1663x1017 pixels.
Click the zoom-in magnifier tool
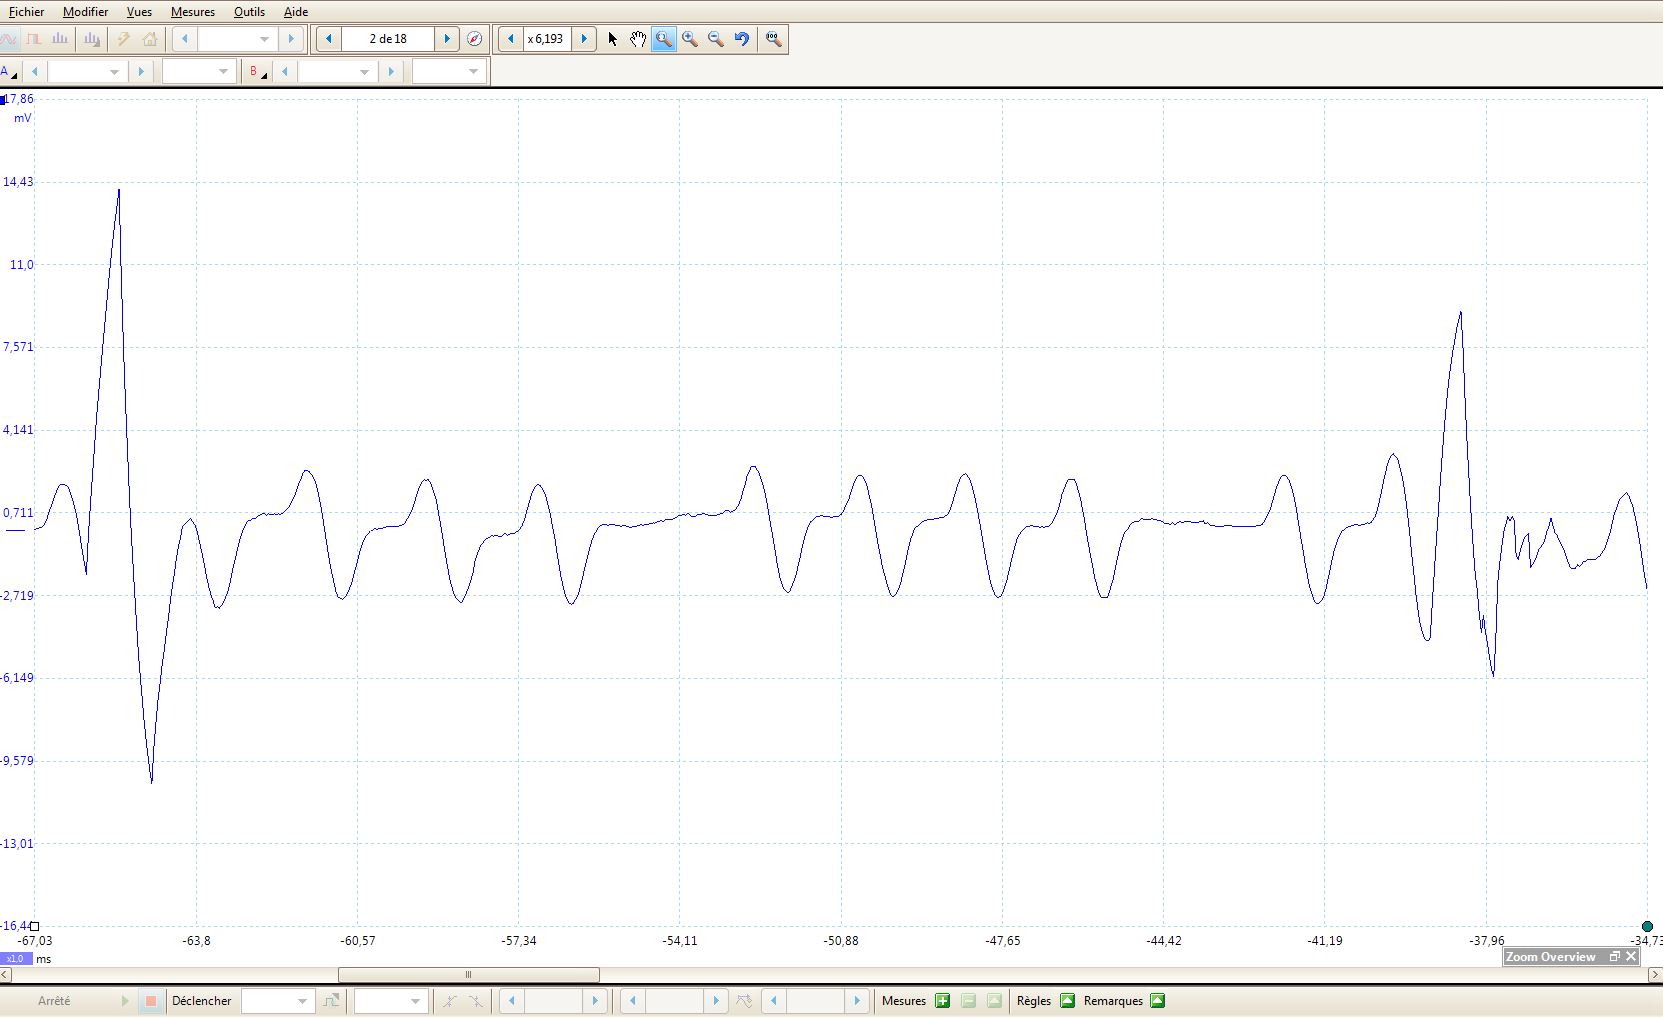pos(690,39)
